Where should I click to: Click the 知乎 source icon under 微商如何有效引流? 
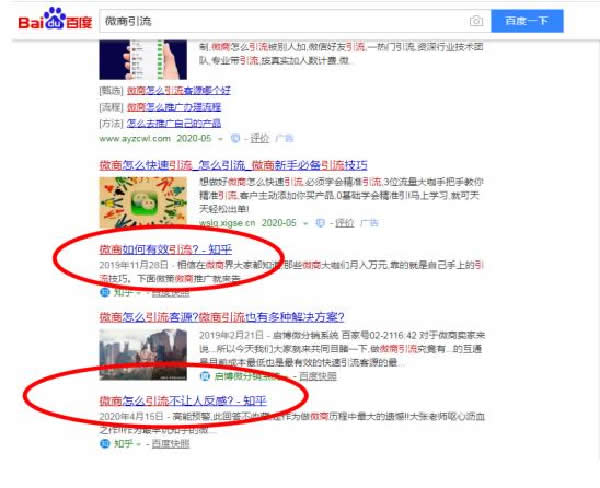click(105, 292)
